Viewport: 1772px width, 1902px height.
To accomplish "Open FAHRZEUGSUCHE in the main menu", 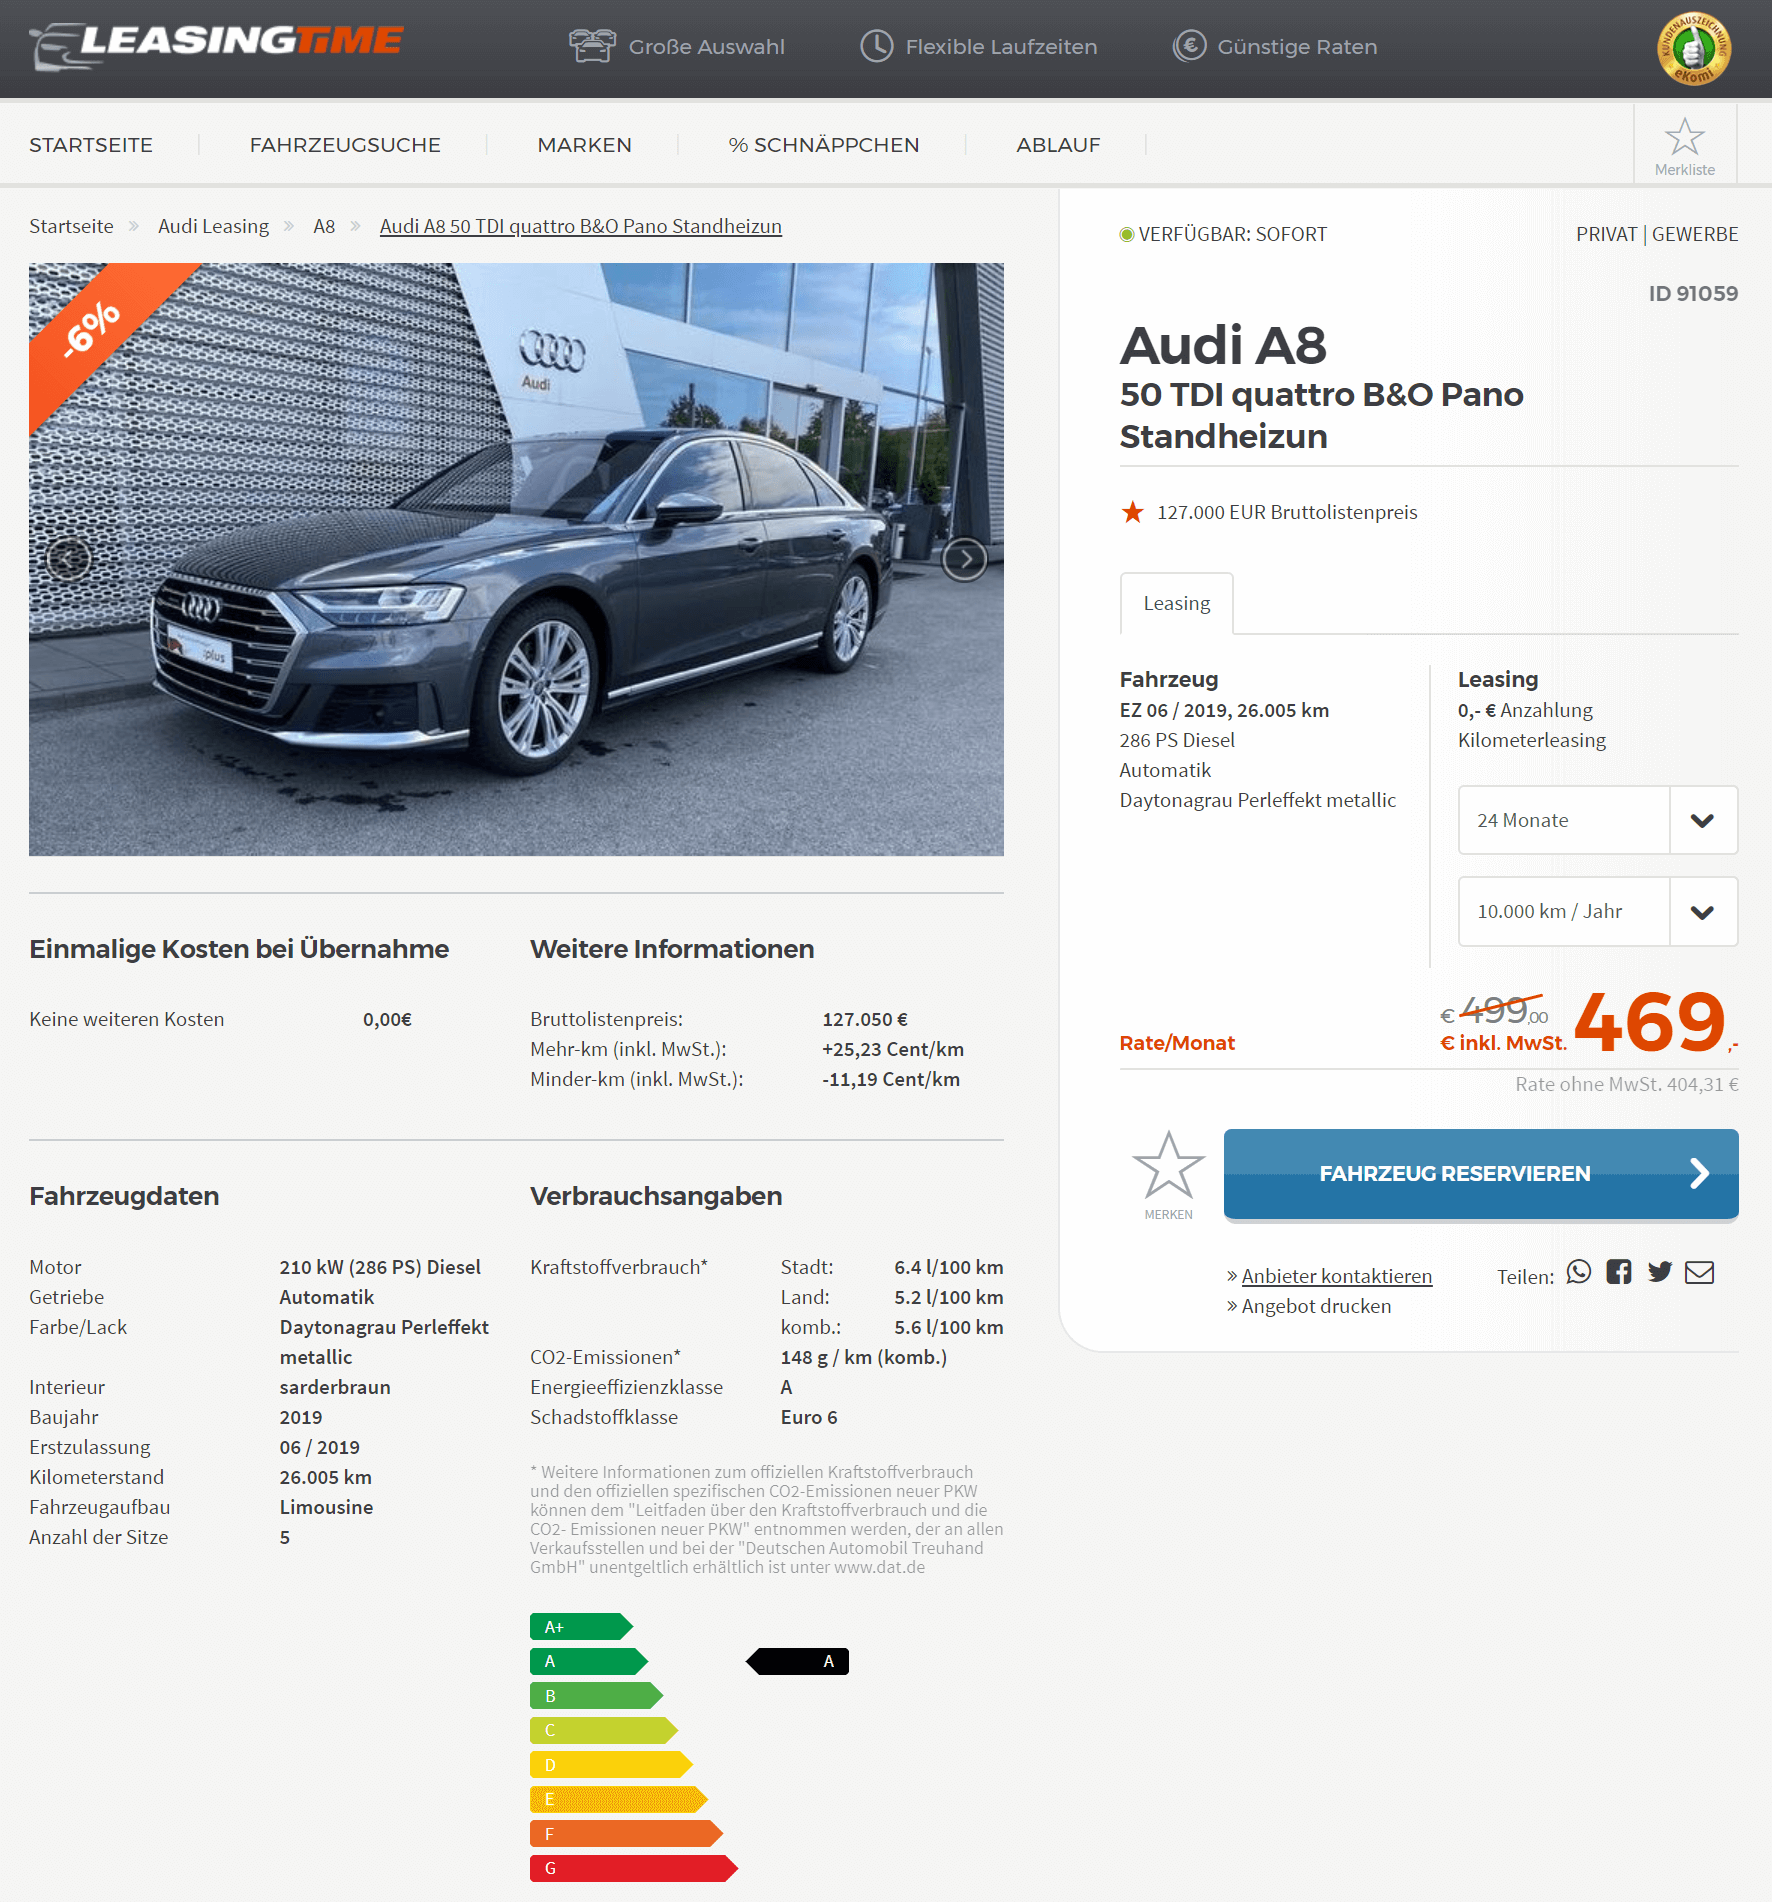I will 345,145.
